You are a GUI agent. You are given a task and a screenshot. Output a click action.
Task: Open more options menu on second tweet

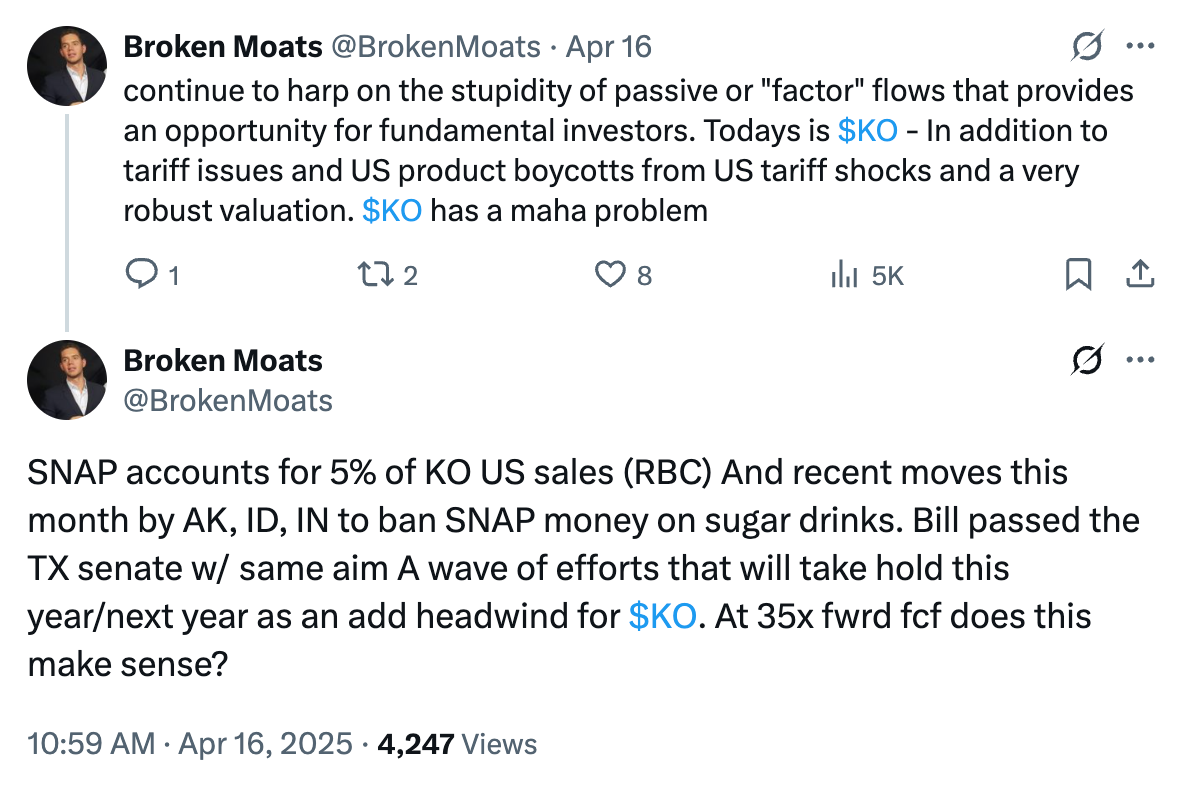(x=1140, y=360)
